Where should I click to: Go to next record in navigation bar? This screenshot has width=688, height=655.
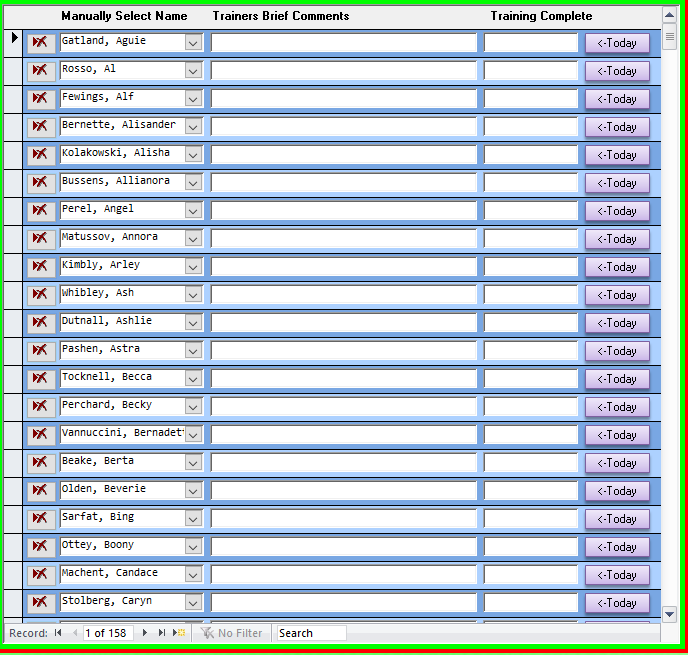pos(145,633)
